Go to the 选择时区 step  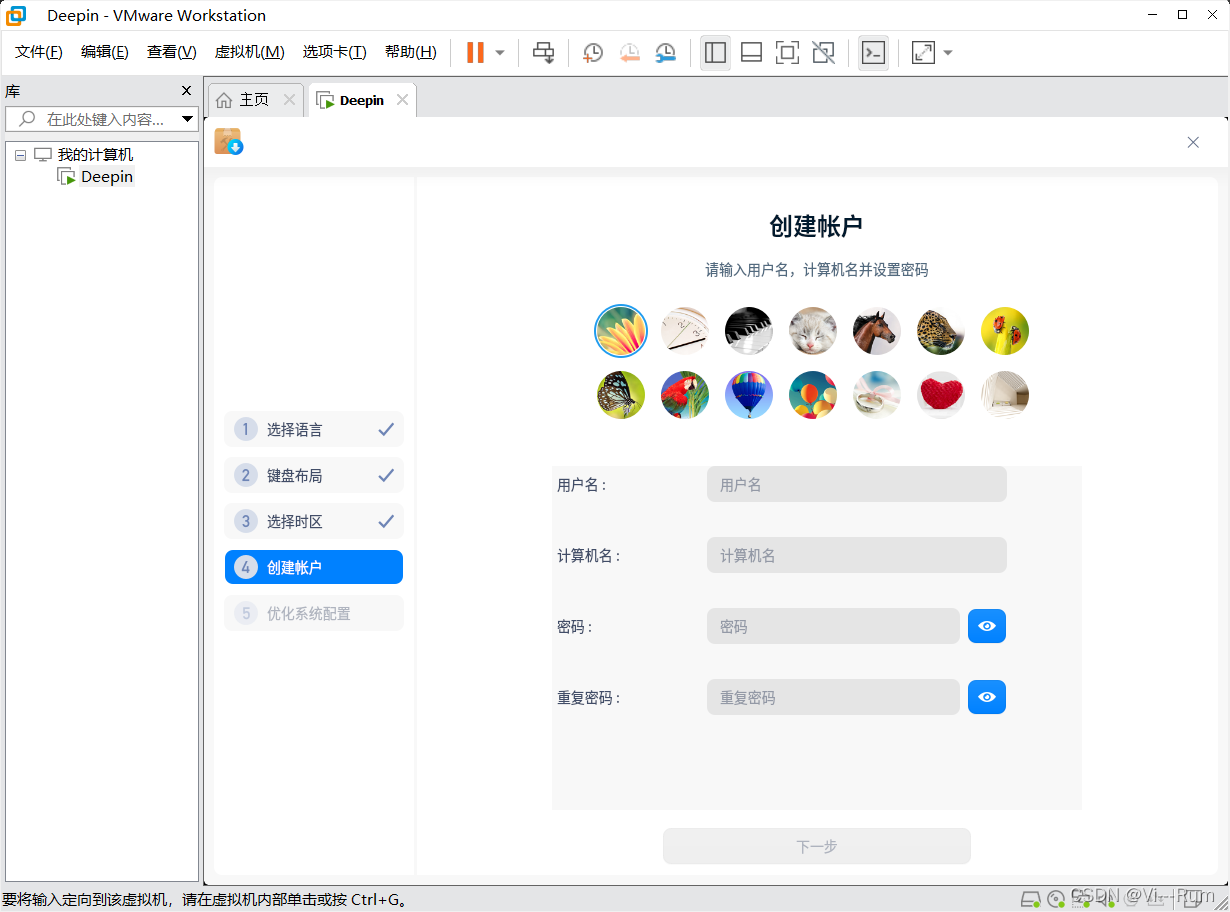click(314, 521)
